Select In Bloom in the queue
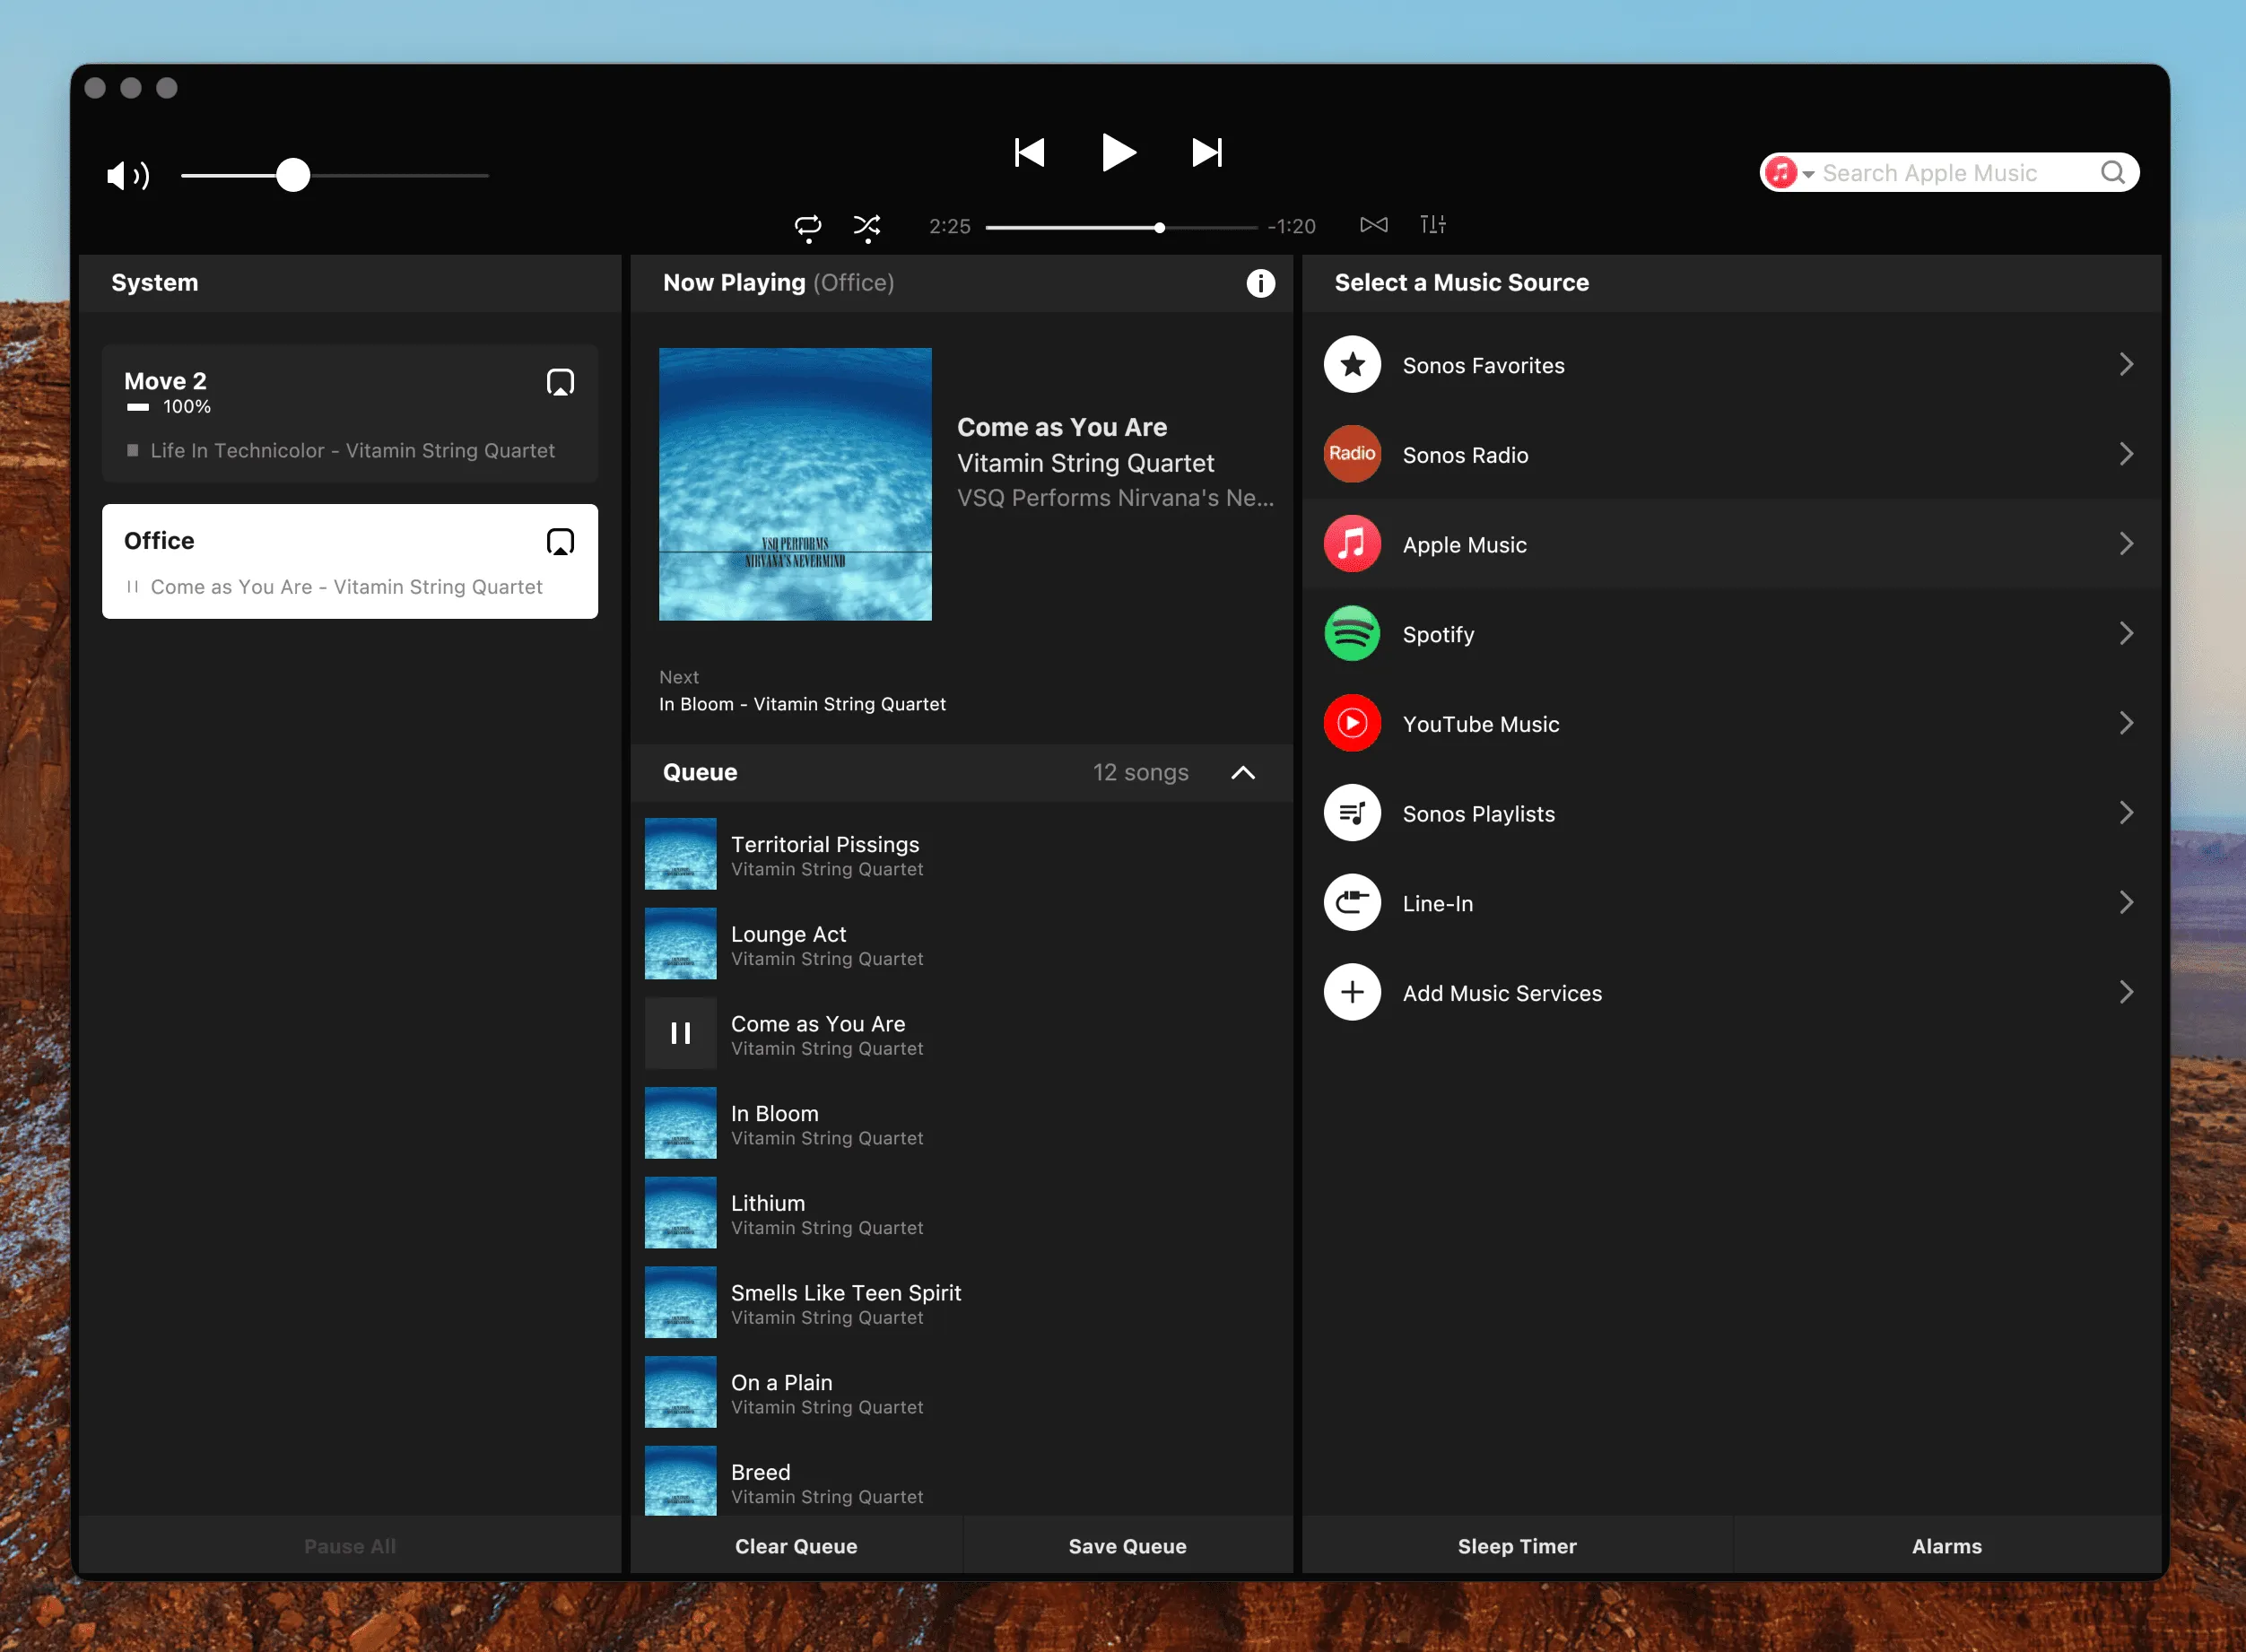Viewport: 2246px width, 1652px height. tap(961, 1123)
